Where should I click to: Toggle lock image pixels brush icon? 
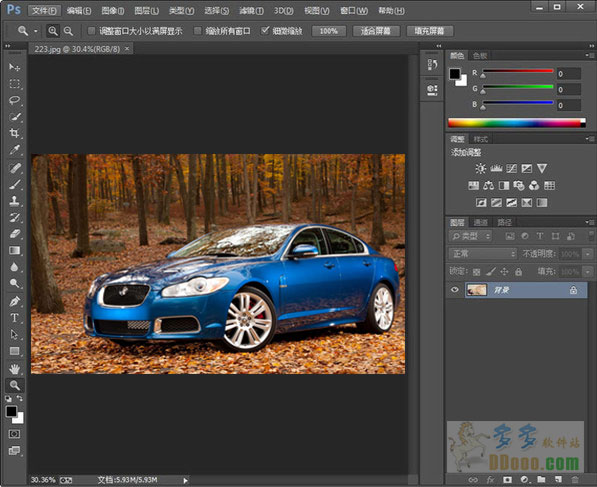(491, 271)
